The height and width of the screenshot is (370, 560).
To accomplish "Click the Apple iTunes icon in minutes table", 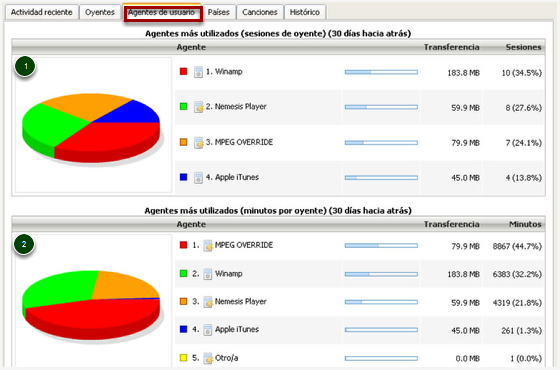I will [x=208, y=330].
